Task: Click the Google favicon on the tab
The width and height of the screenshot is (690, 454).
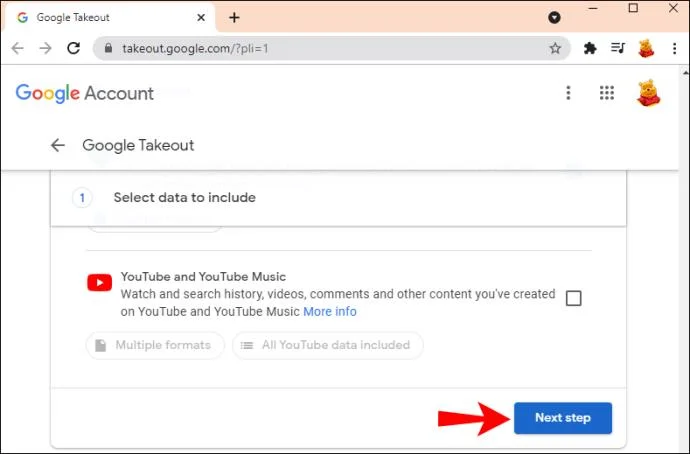Action: pos(22,18)
